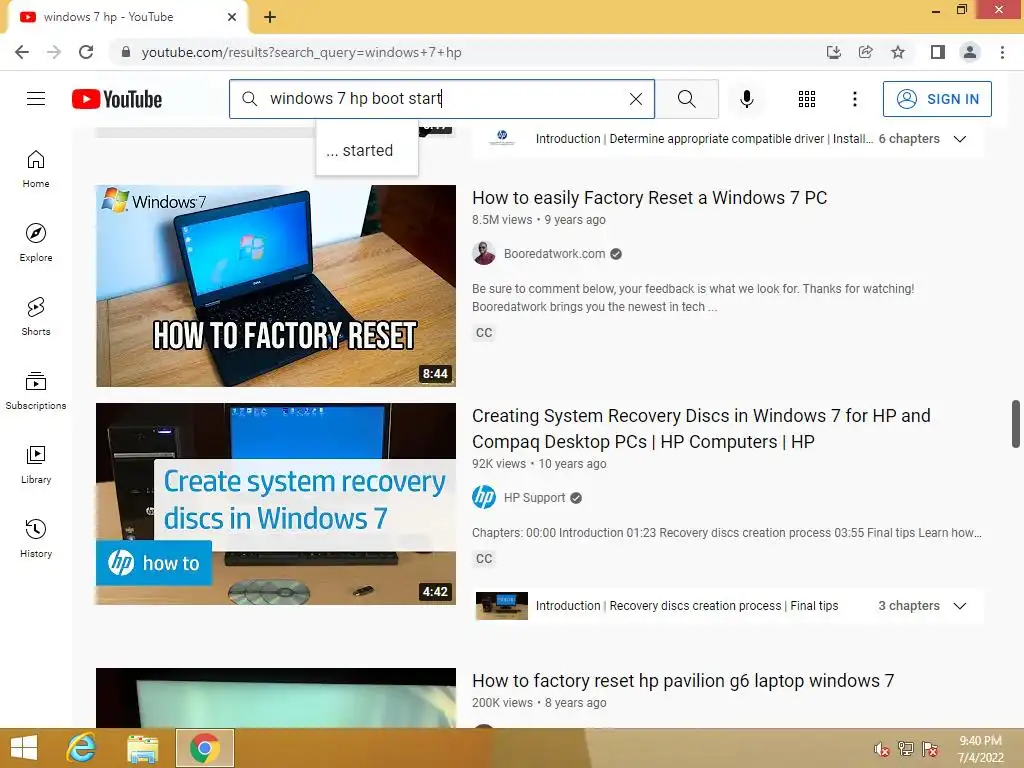Open Library in the sidebar
The height and width of the screenshot is (768, 1024).
tap(36, 464)
